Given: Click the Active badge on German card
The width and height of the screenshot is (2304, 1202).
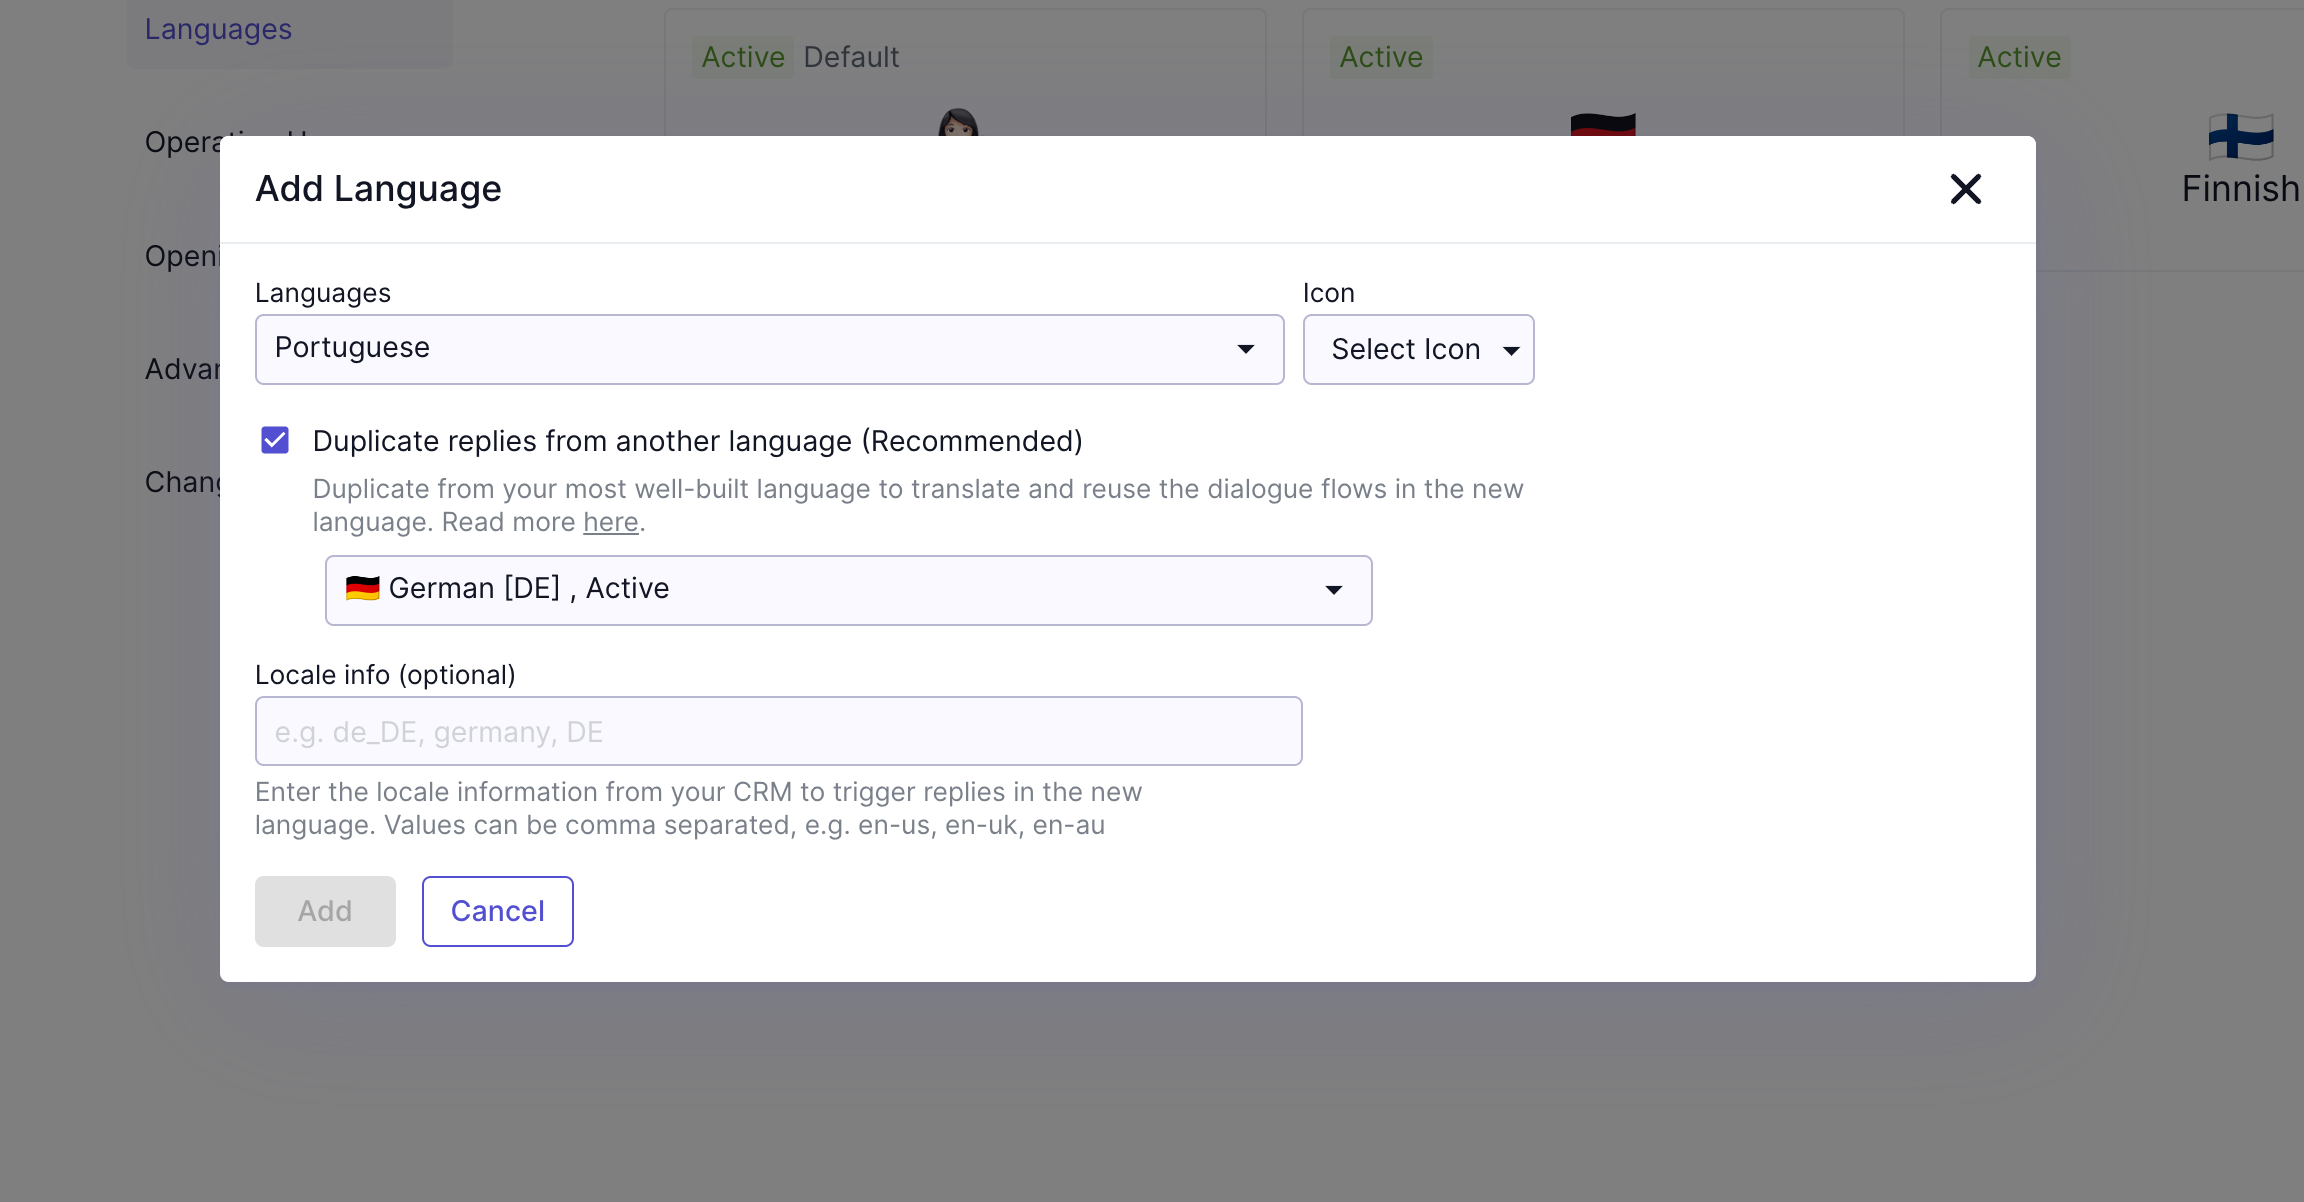Looking at the screenshot, I should point(1381,57).
